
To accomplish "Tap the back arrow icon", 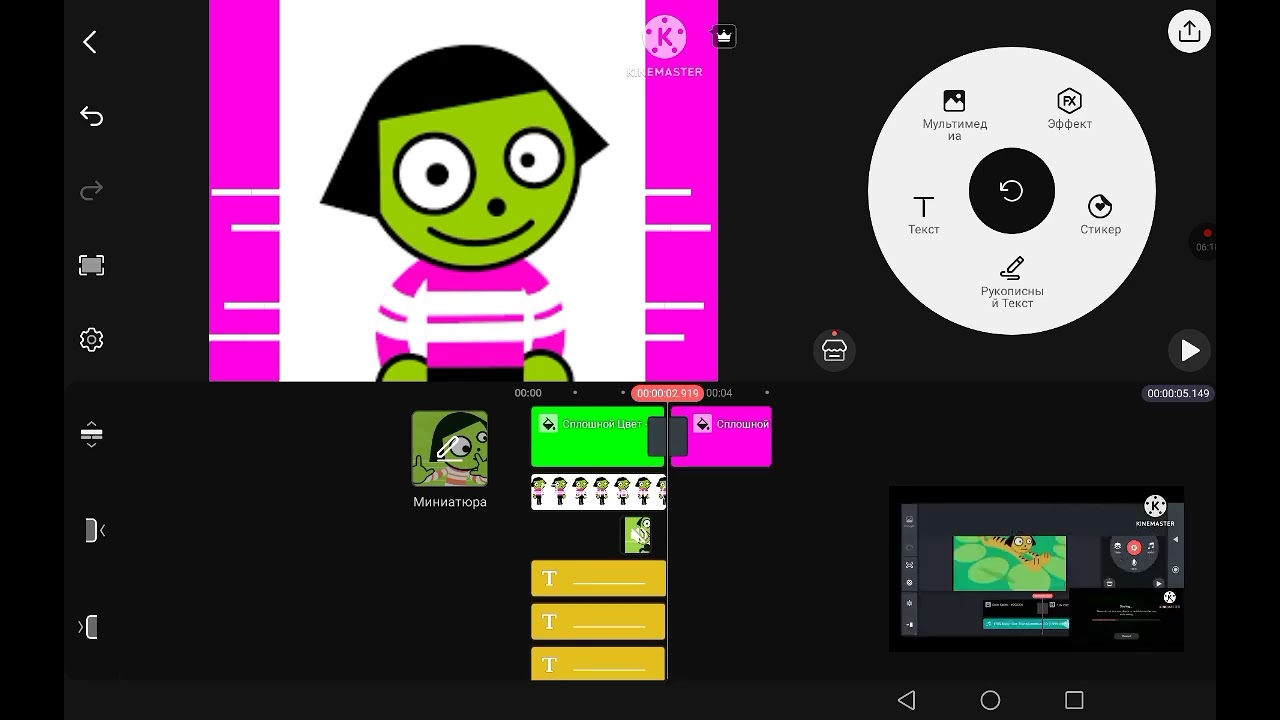I will (90, 42).
